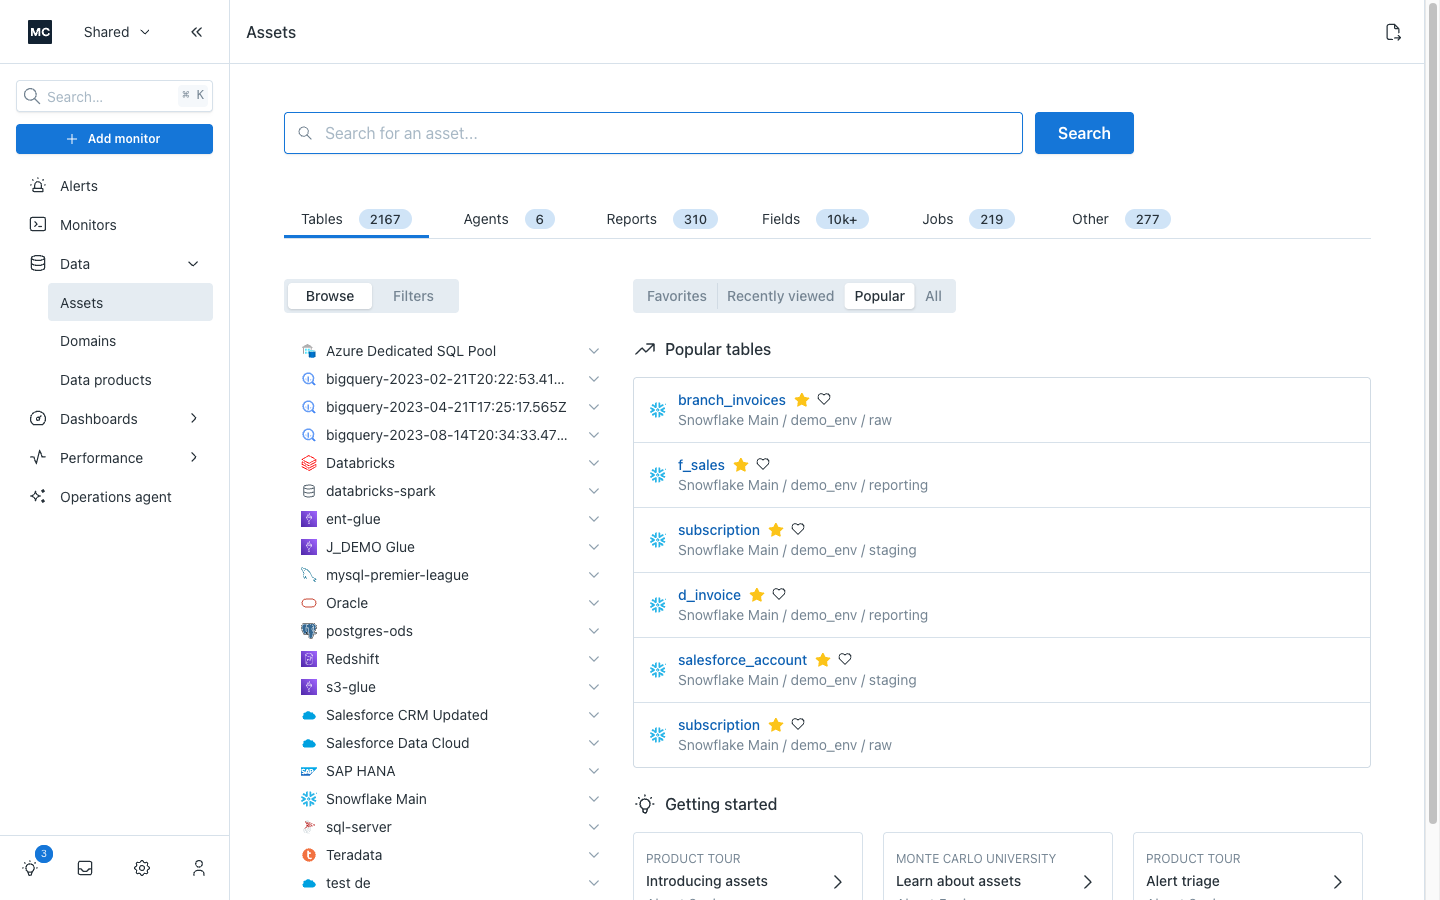Click the export page icon top right

click(1393, 31)
